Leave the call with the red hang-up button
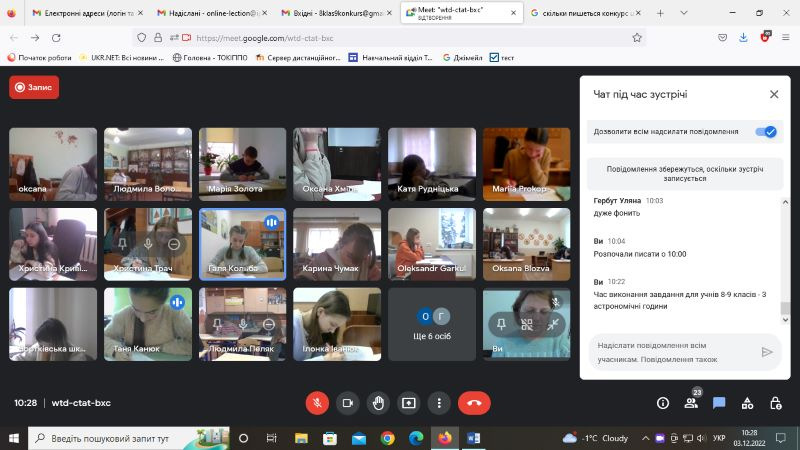800x450 pixels. pos(474,403)
